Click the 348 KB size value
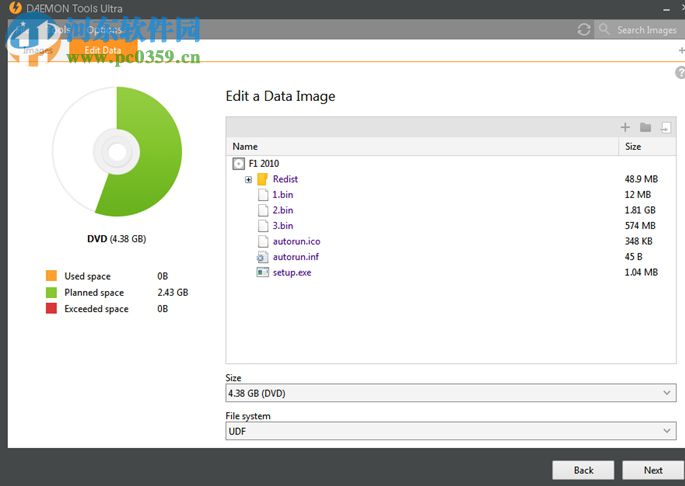The height and width of the screenshot is (486, 685). pos(638,241)
